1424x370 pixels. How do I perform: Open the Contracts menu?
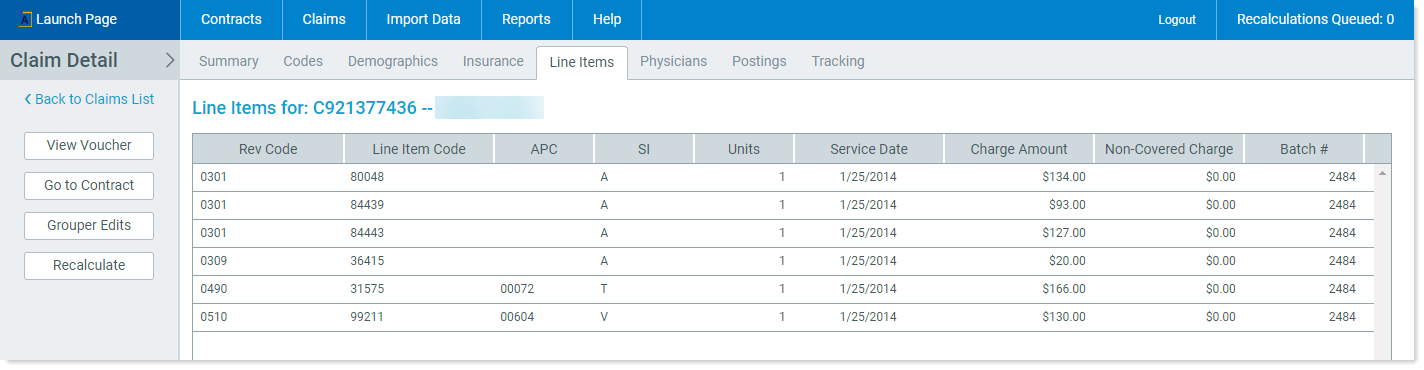(x=231, y=19)
